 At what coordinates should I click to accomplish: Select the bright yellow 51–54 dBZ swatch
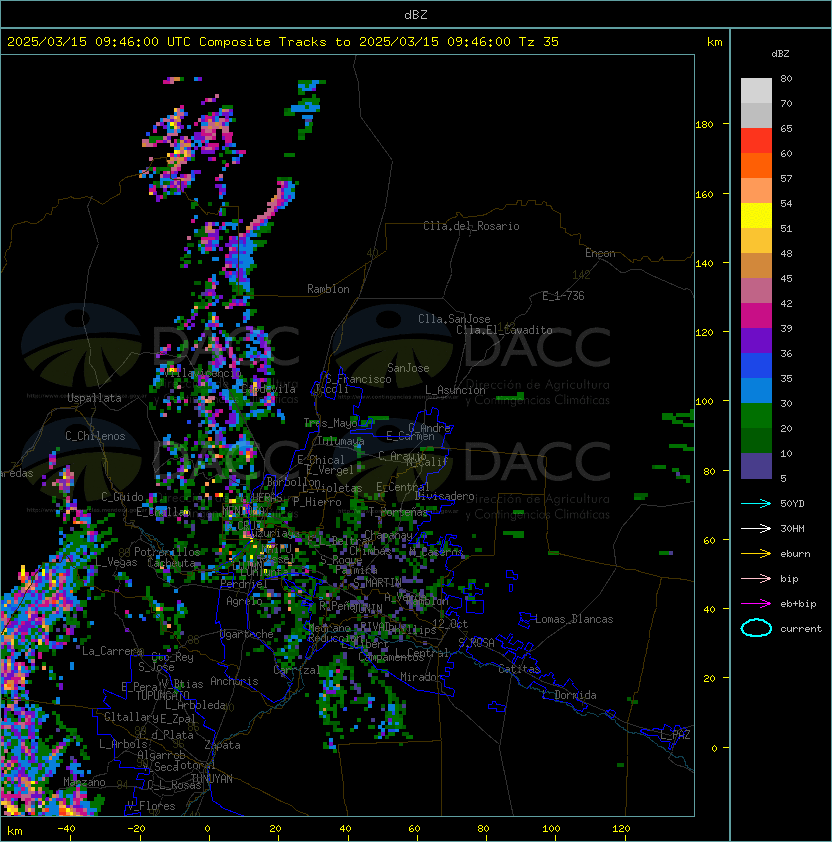(756, 216)
